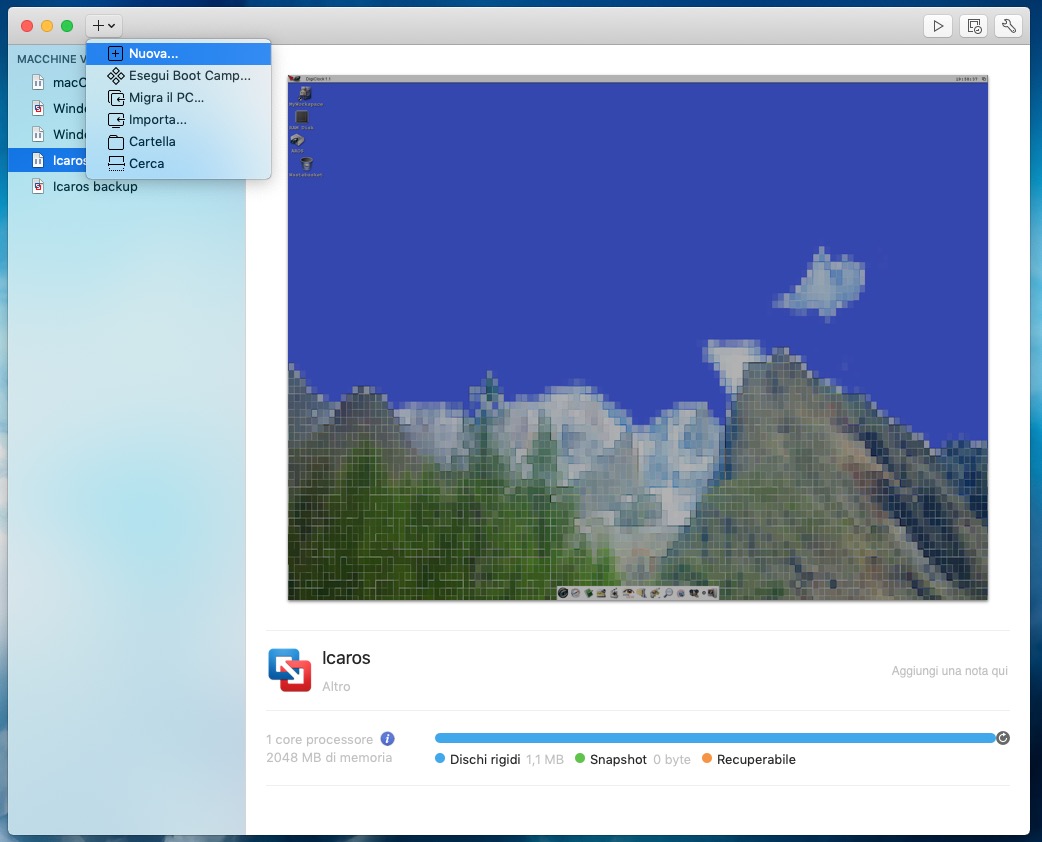Click the macOS VM icon in sidebar
This screenshot has width=1042, height=842.
tap(38, 82)
